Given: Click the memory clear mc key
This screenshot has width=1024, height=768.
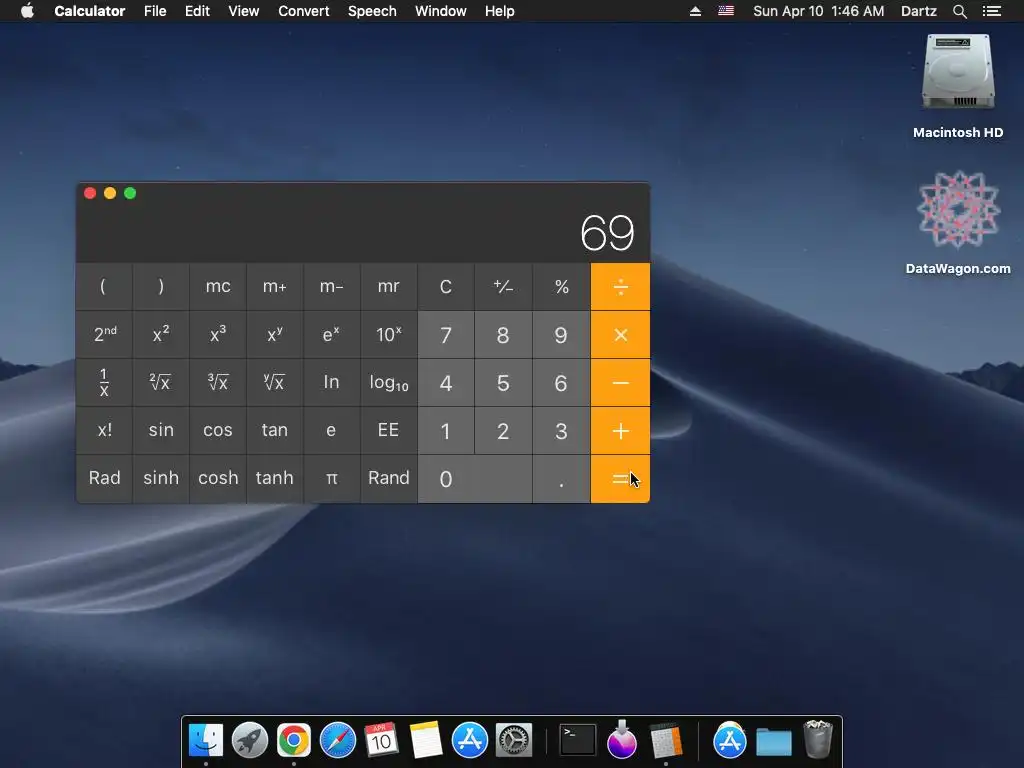Looking at the screenshot, I should pyautogui.click(x=217, y=287).
